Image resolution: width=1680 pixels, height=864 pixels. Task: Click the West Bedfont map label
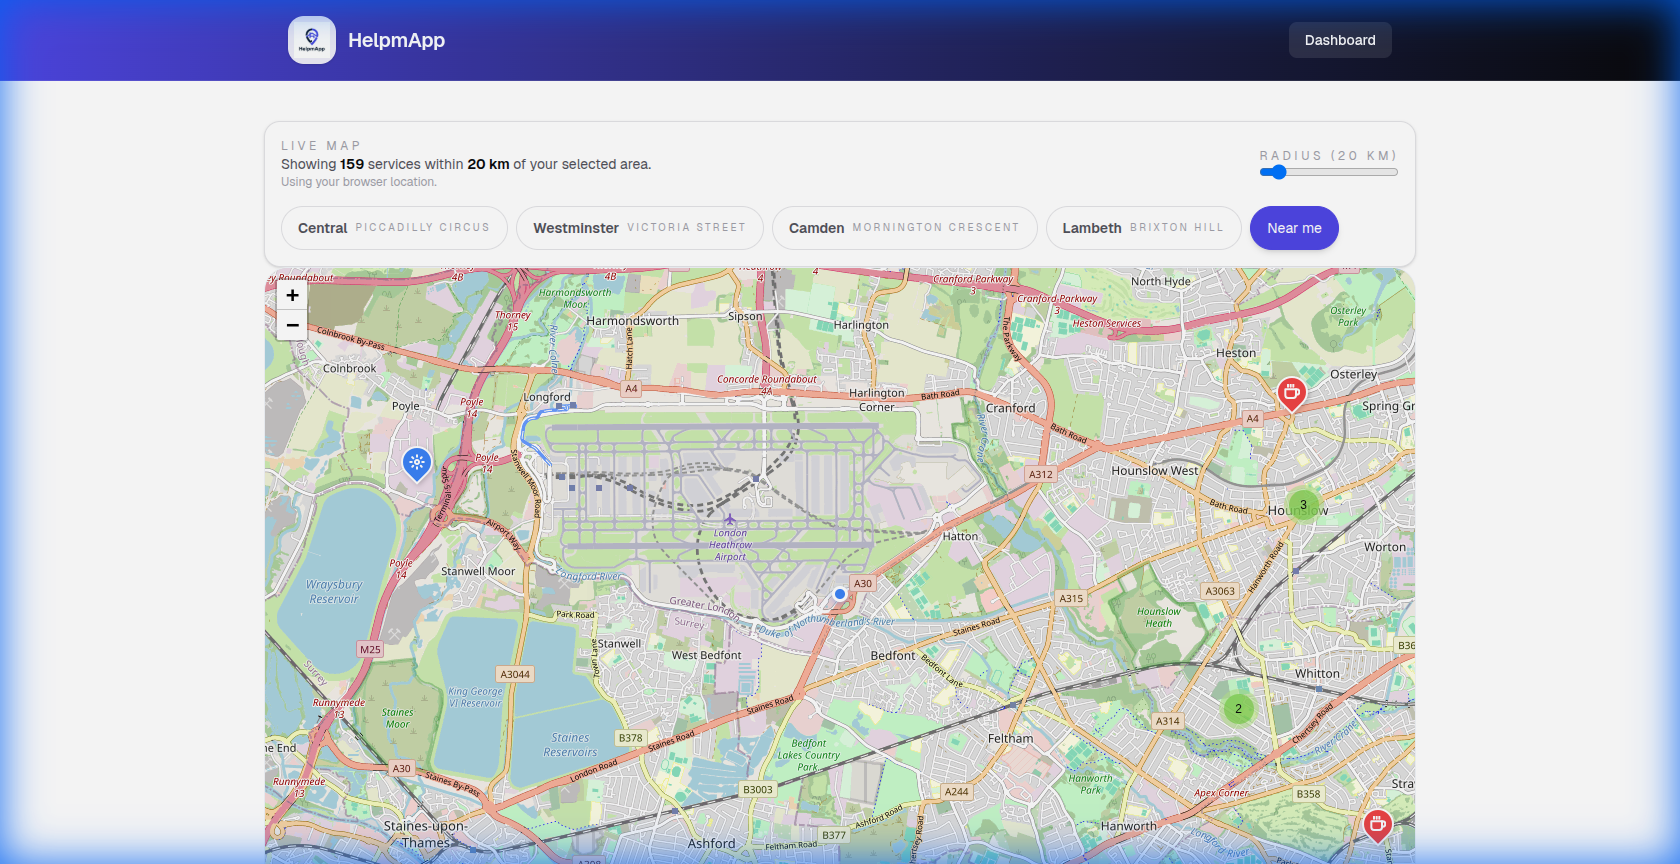point(707,656)
